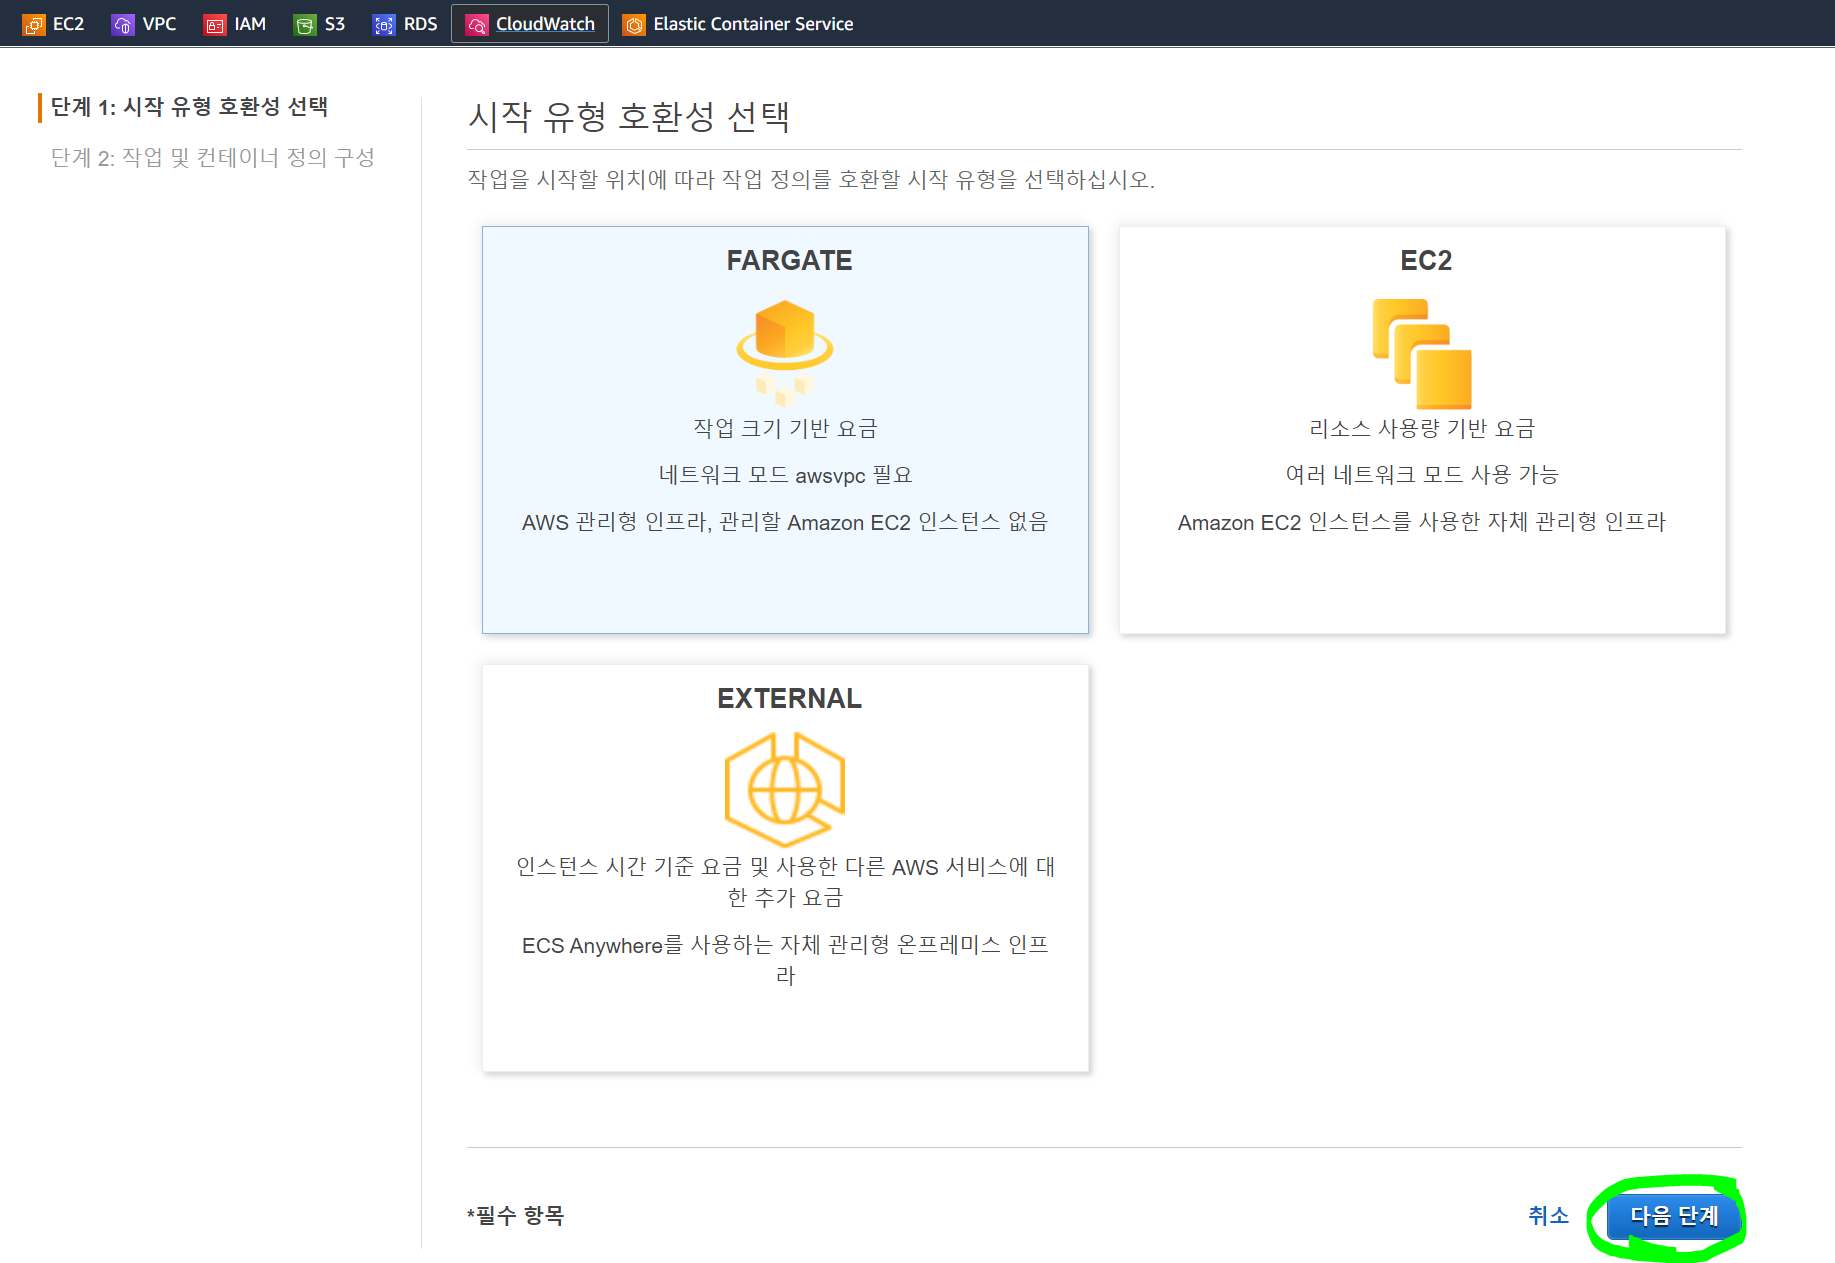This screenshot has height=1263, width=1835.
Task: Open the CloudWatch shortcut label
Action: pyautogui.click(x=545, y=24)
